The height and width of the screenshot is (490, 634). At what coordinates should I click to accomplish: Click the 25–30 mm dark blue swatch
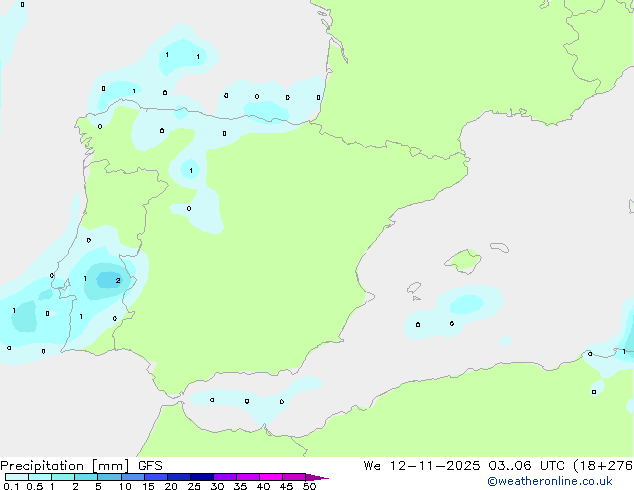[x=201, y=477]
